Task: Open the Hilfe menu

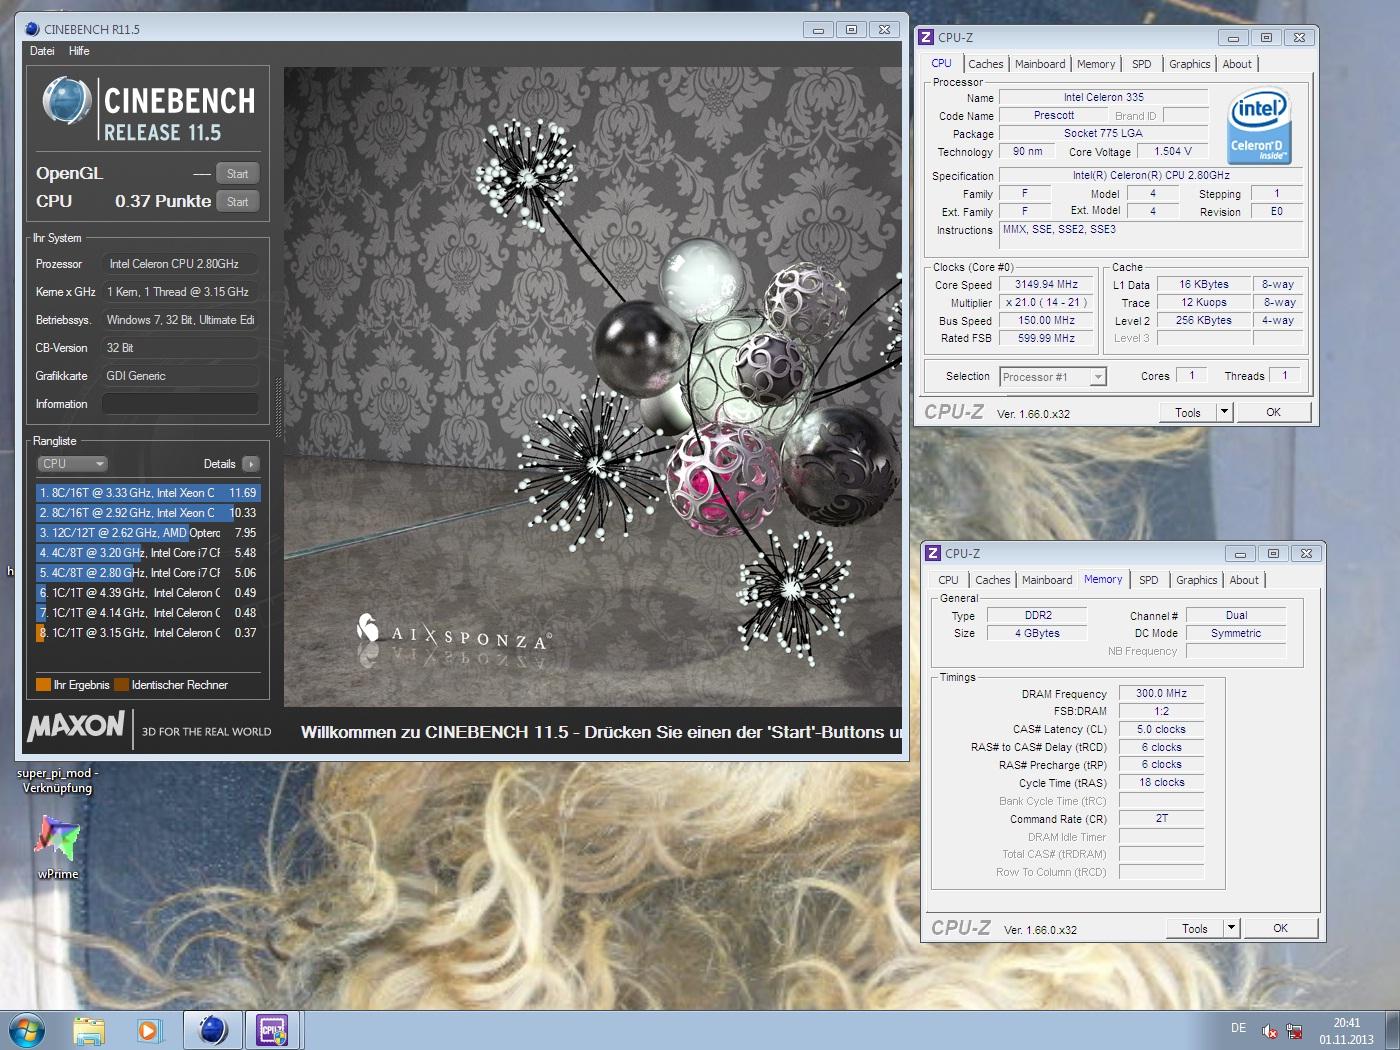Action: pos(79,51)
